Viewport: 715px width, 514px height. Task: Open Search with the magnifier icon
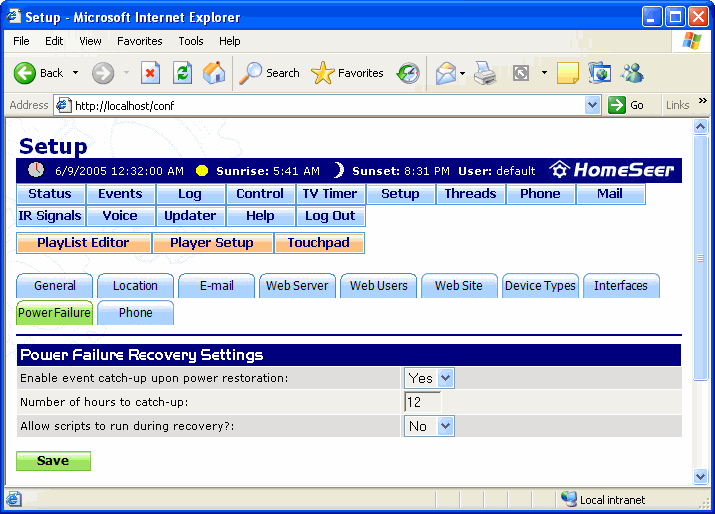point(250,73)
